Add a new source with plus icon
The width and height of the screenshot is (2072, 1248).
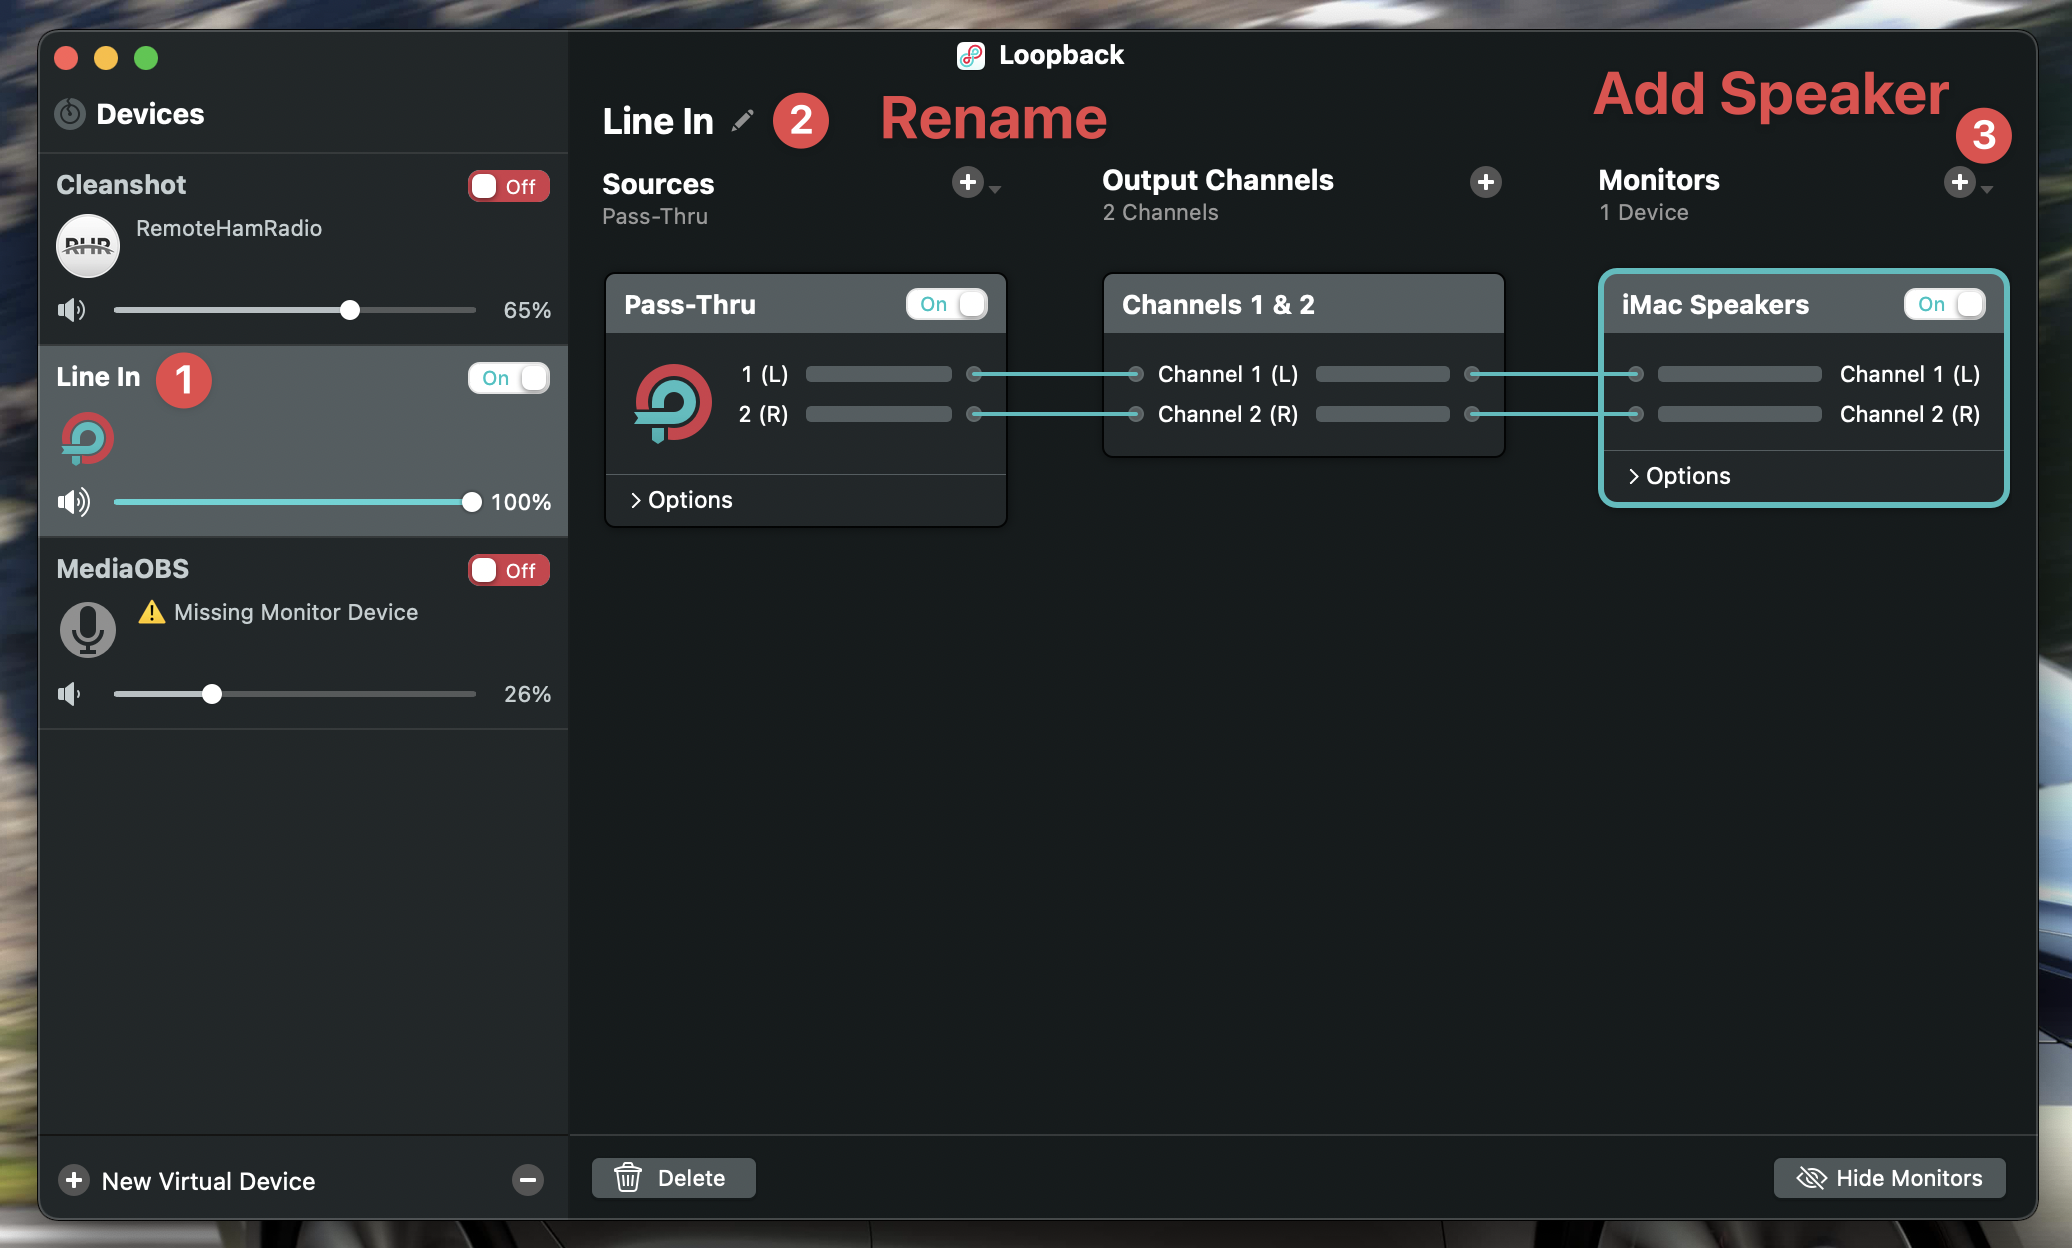(x=967, y=182)
